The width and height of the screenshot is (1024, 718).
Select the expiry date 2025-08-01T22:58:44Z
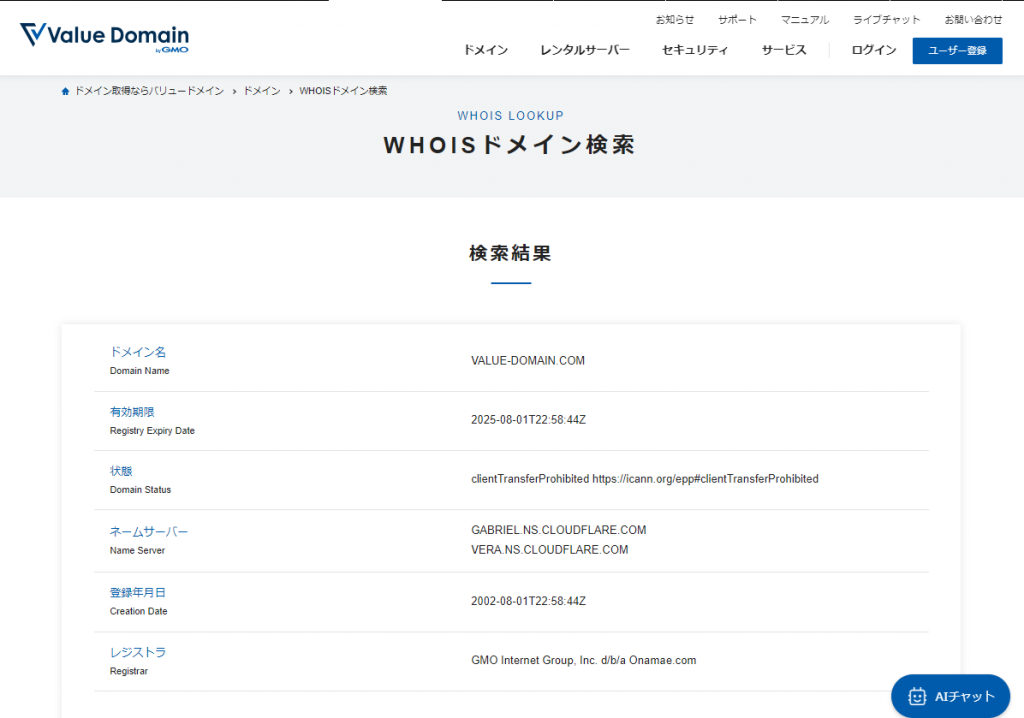(528, 420)
